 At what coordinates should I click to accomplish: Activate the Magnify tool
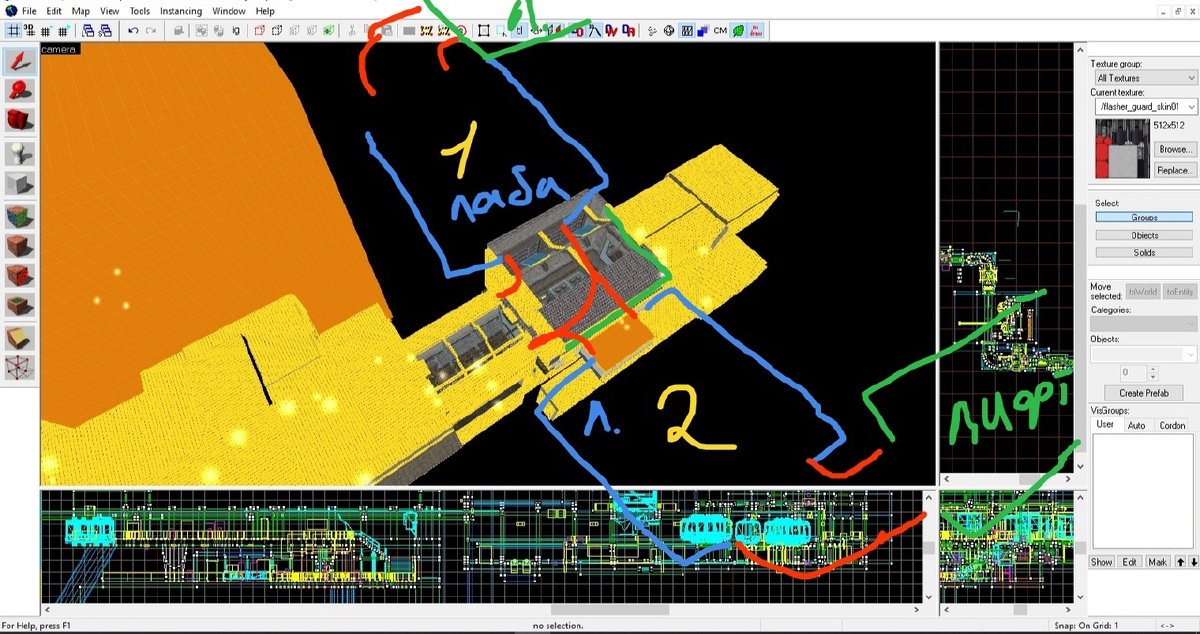click(19, 92)
